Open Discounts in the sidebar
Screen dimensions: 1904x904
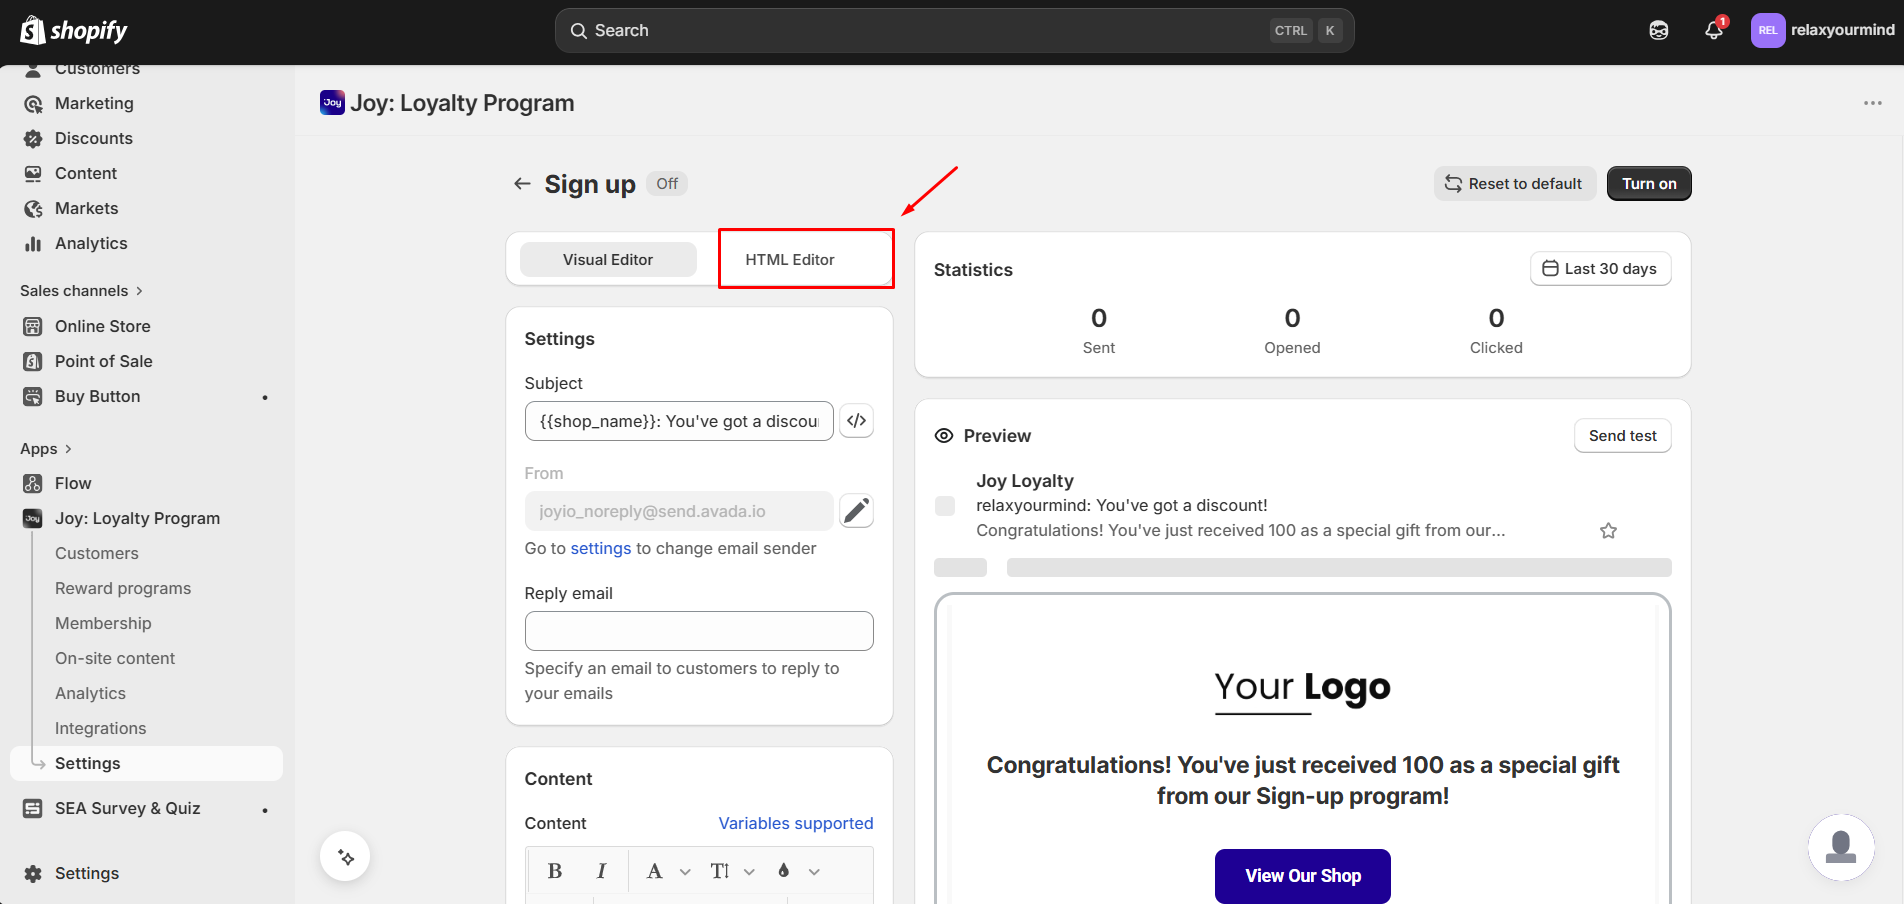tap(94, 138)
